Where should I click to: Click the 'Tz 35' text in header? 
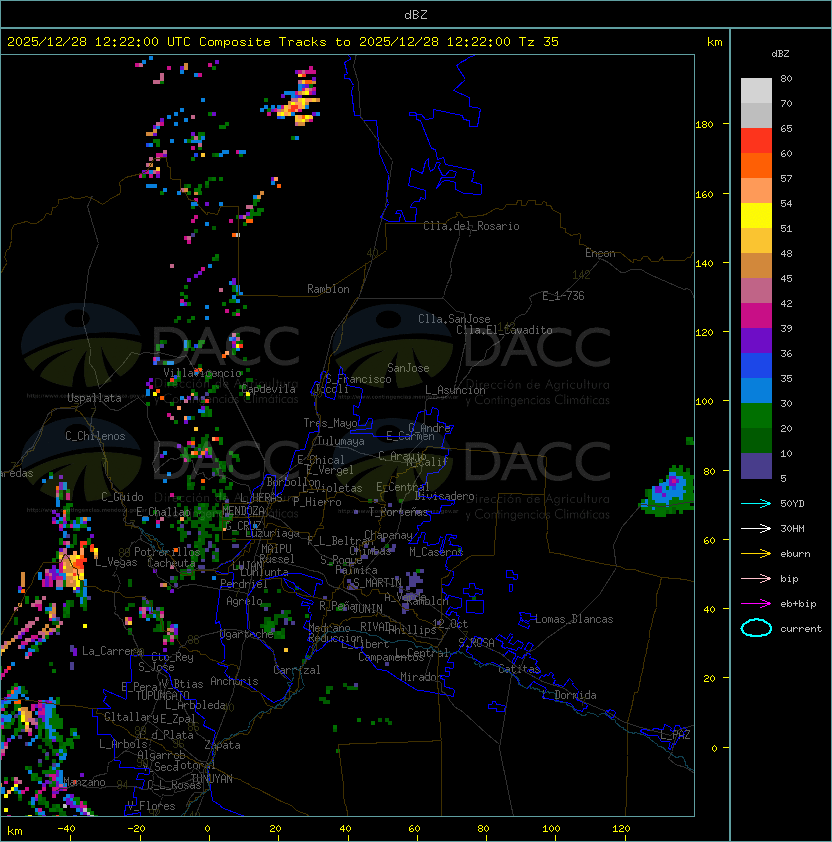pos(539,42)
